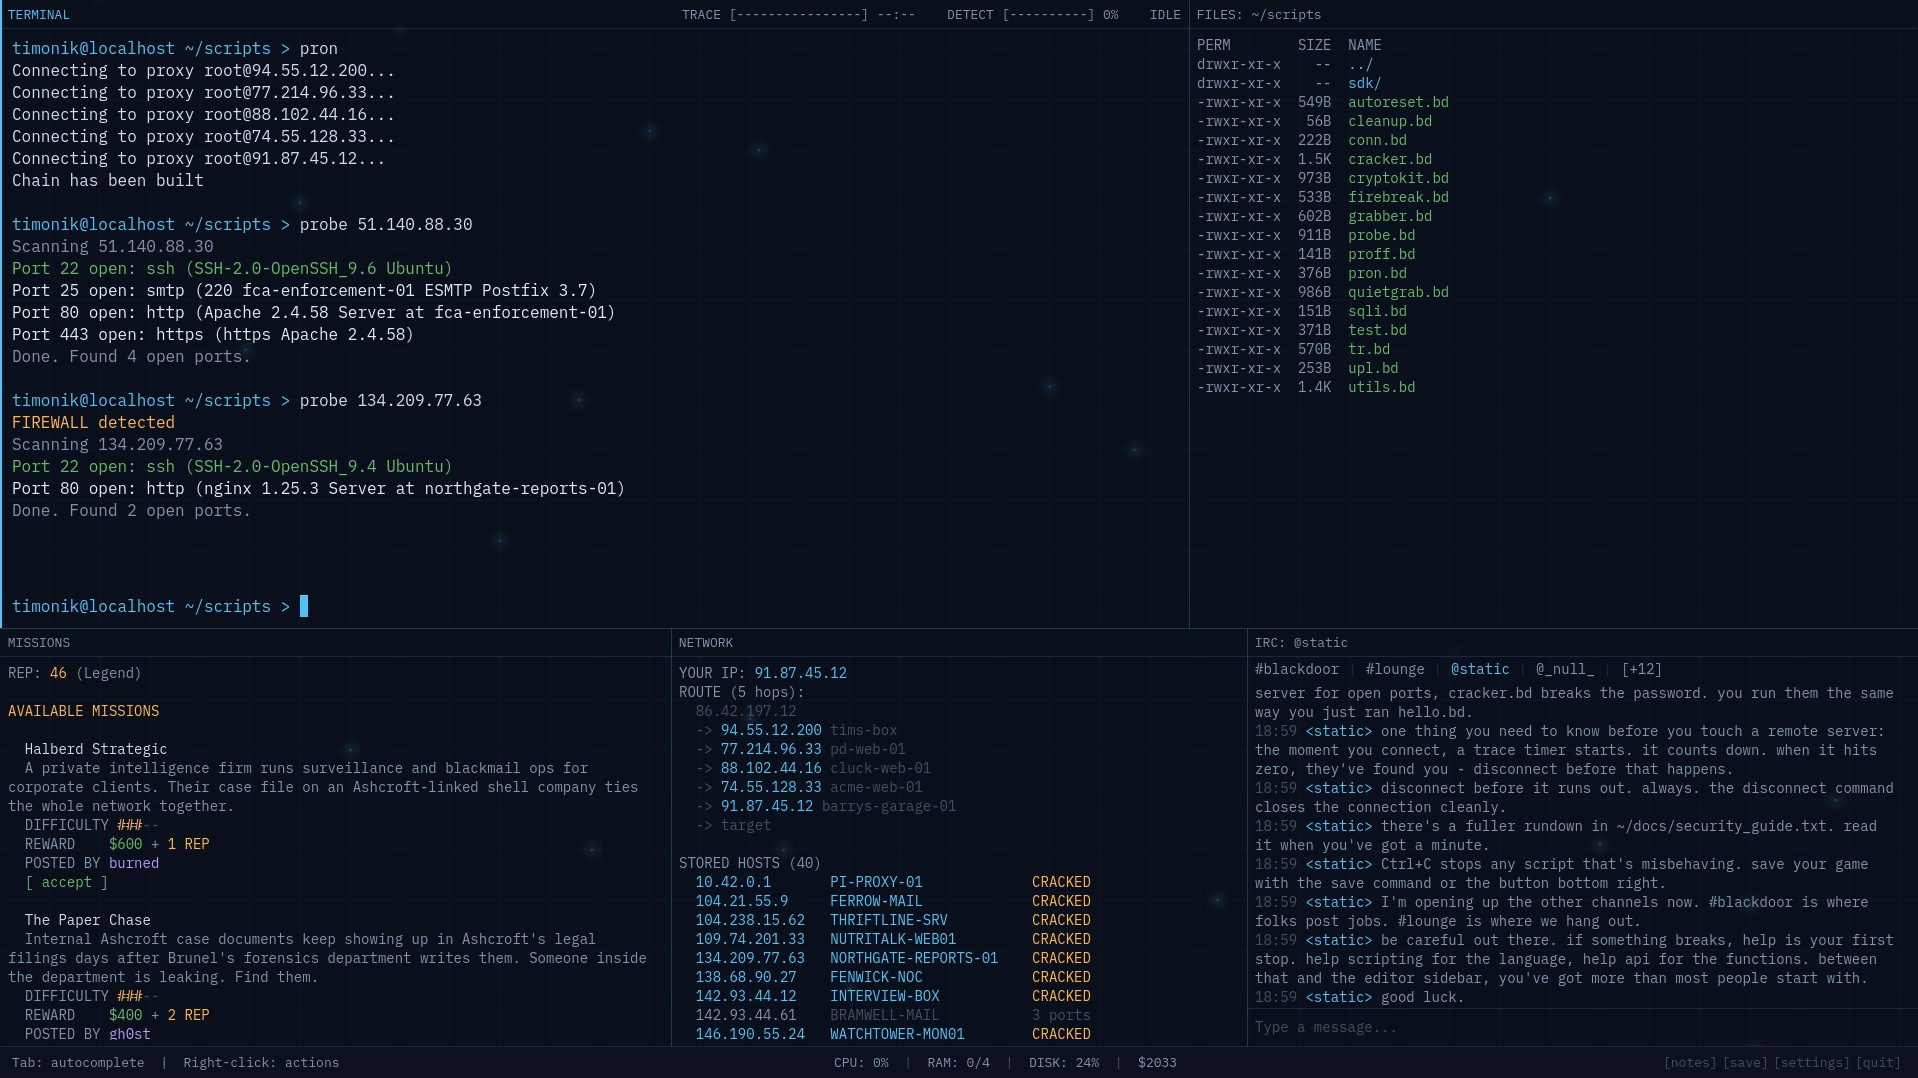1918x1078 pixels.
Task: Switch to the #lounge IRC channel
Action: tap(1394, 669)
